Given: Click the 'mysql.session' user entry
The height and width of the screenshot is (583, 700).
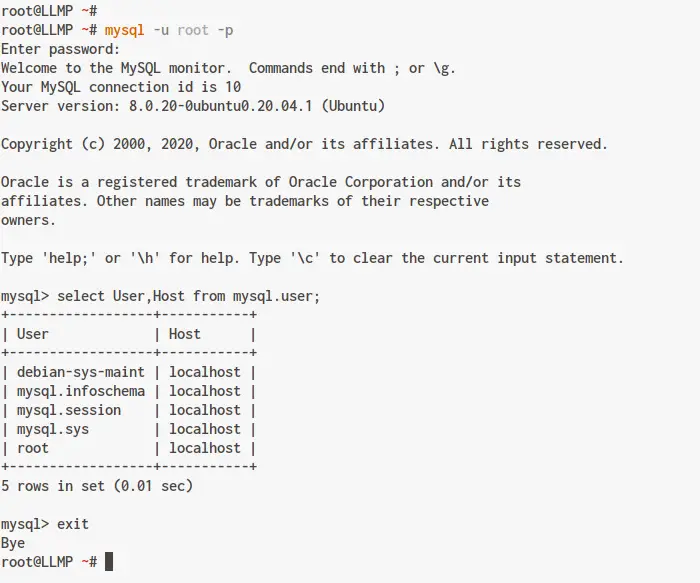Looking at the screenshot, I should click(x=69, y=410).
